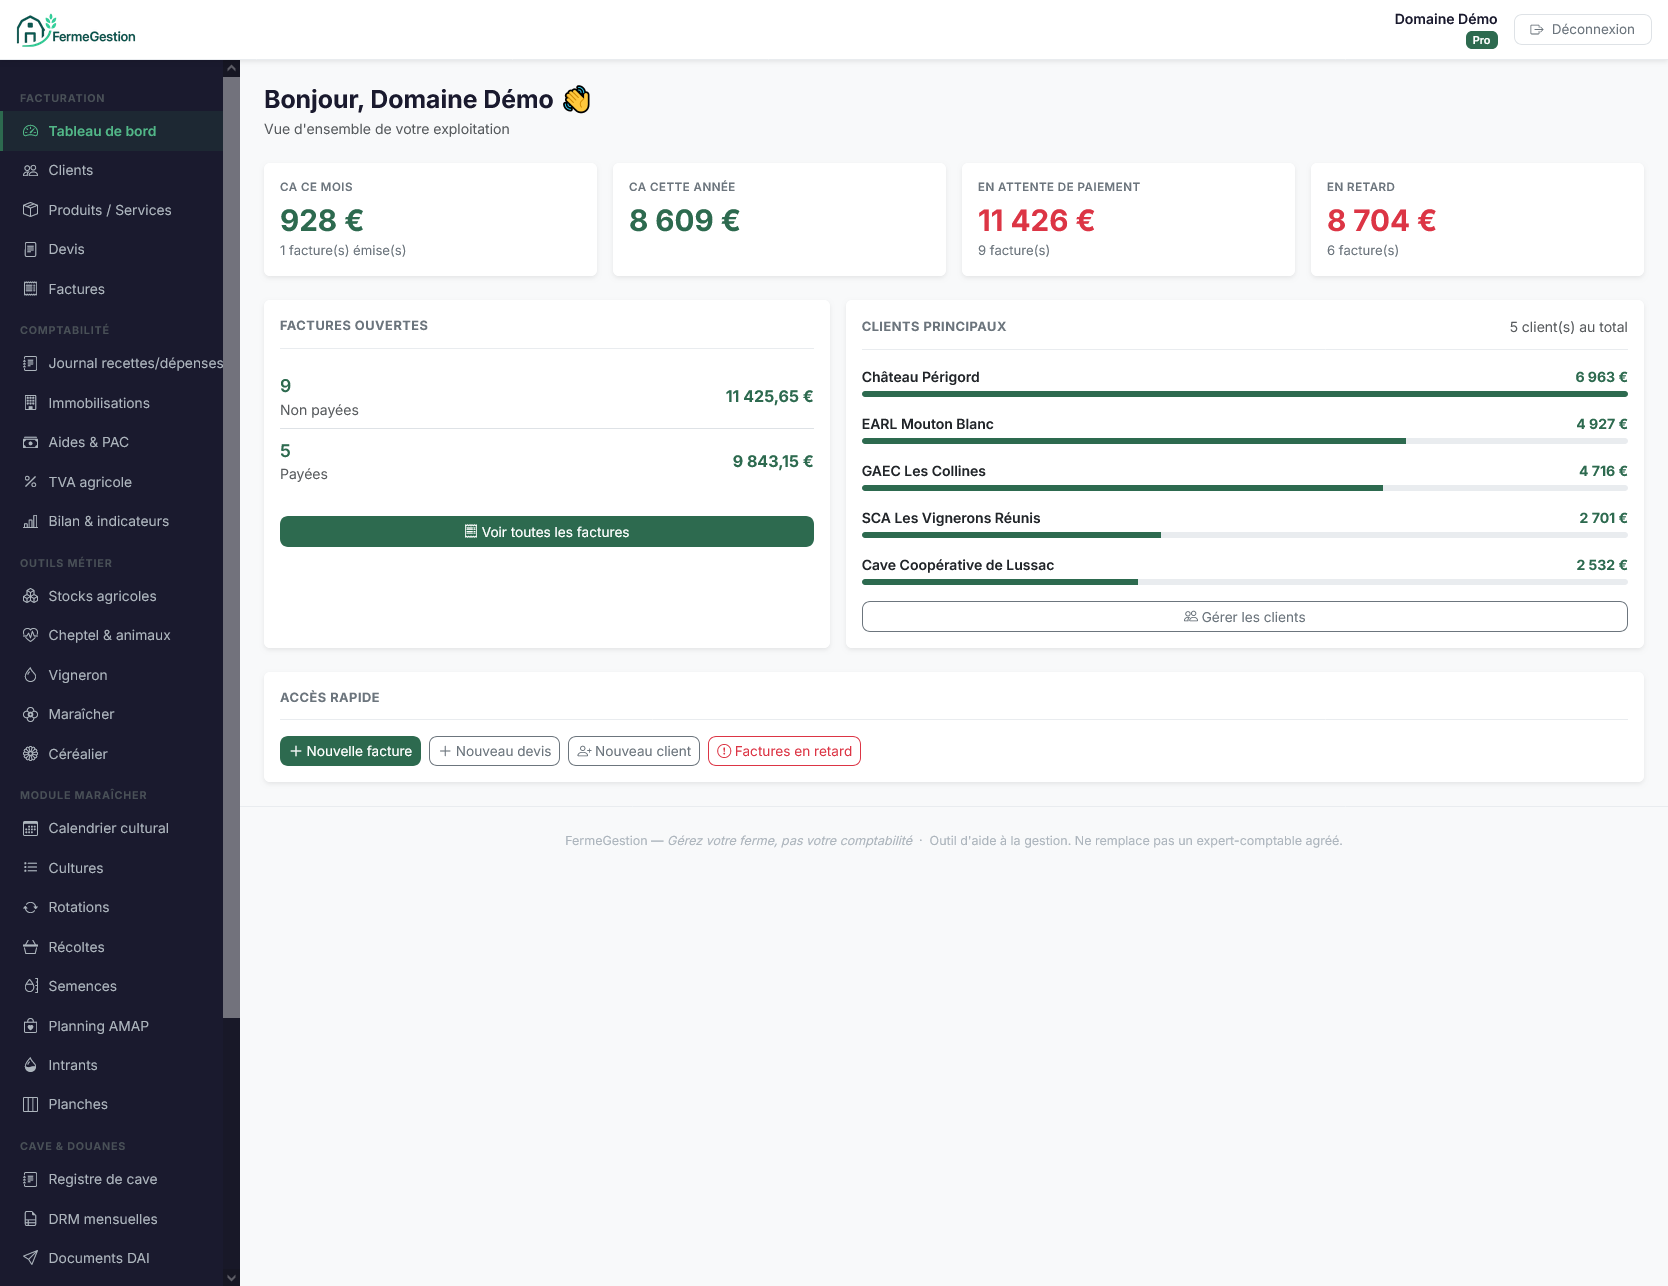Click the 8 609 € yearly revenue value
Screen dimensions: 1668x1286
[x=685, y=220]
